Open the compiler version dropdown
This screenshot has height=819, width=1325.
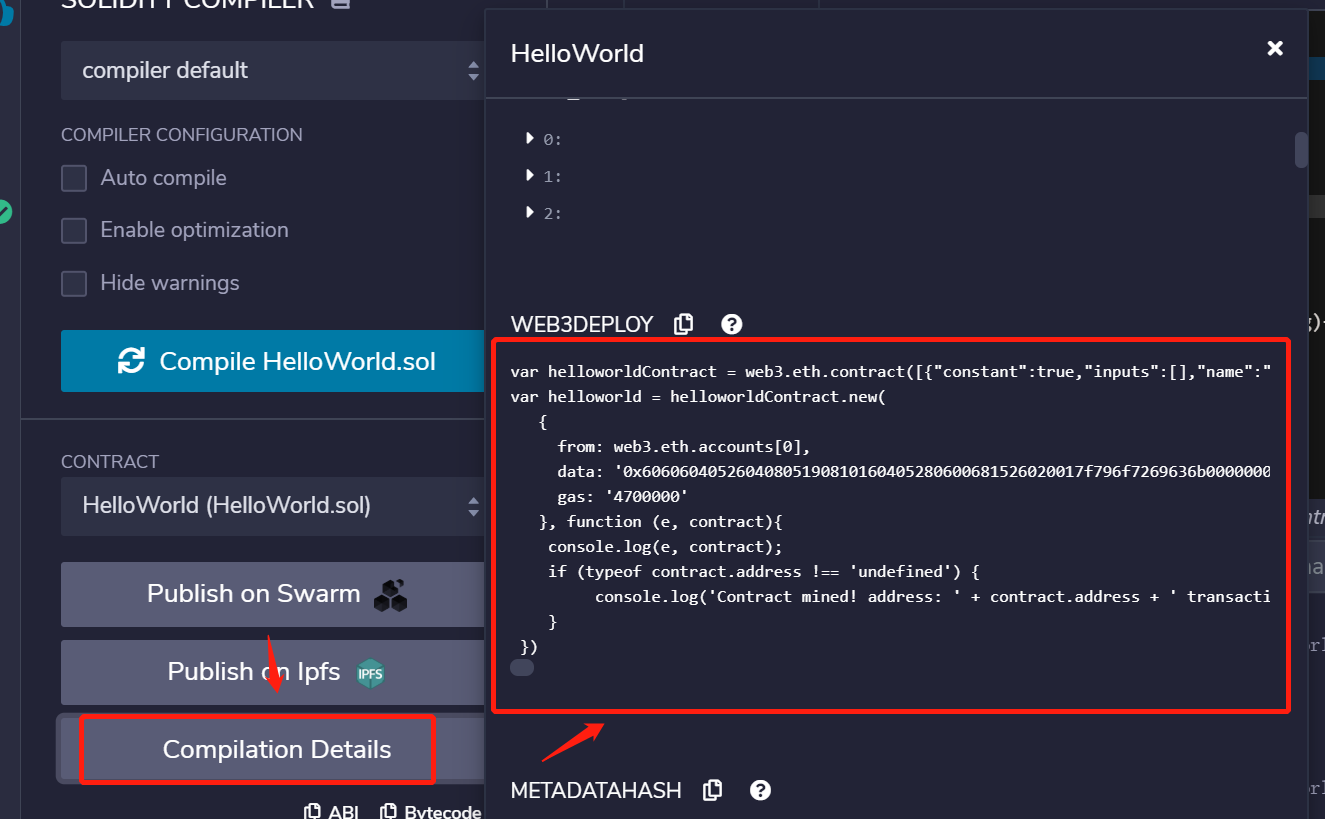tap(272, 70)
